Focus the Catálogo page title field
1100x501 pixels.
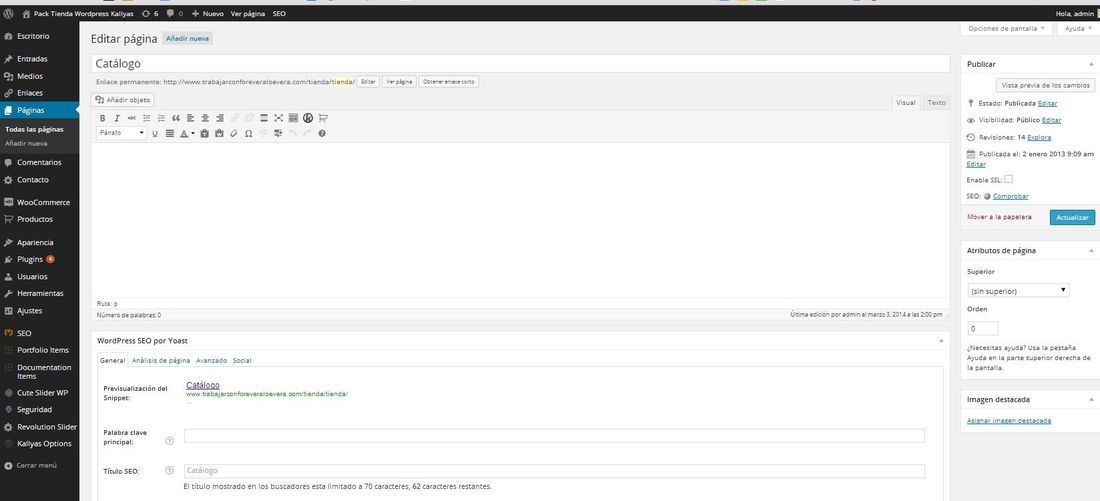[x=521, y=64]
